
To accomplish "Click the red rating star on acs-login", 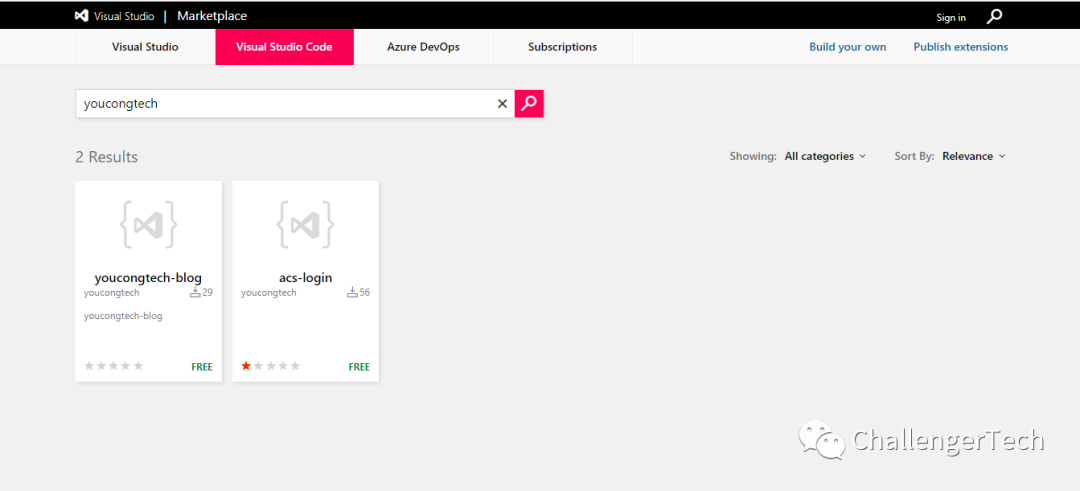I will [x=246, y=366].
